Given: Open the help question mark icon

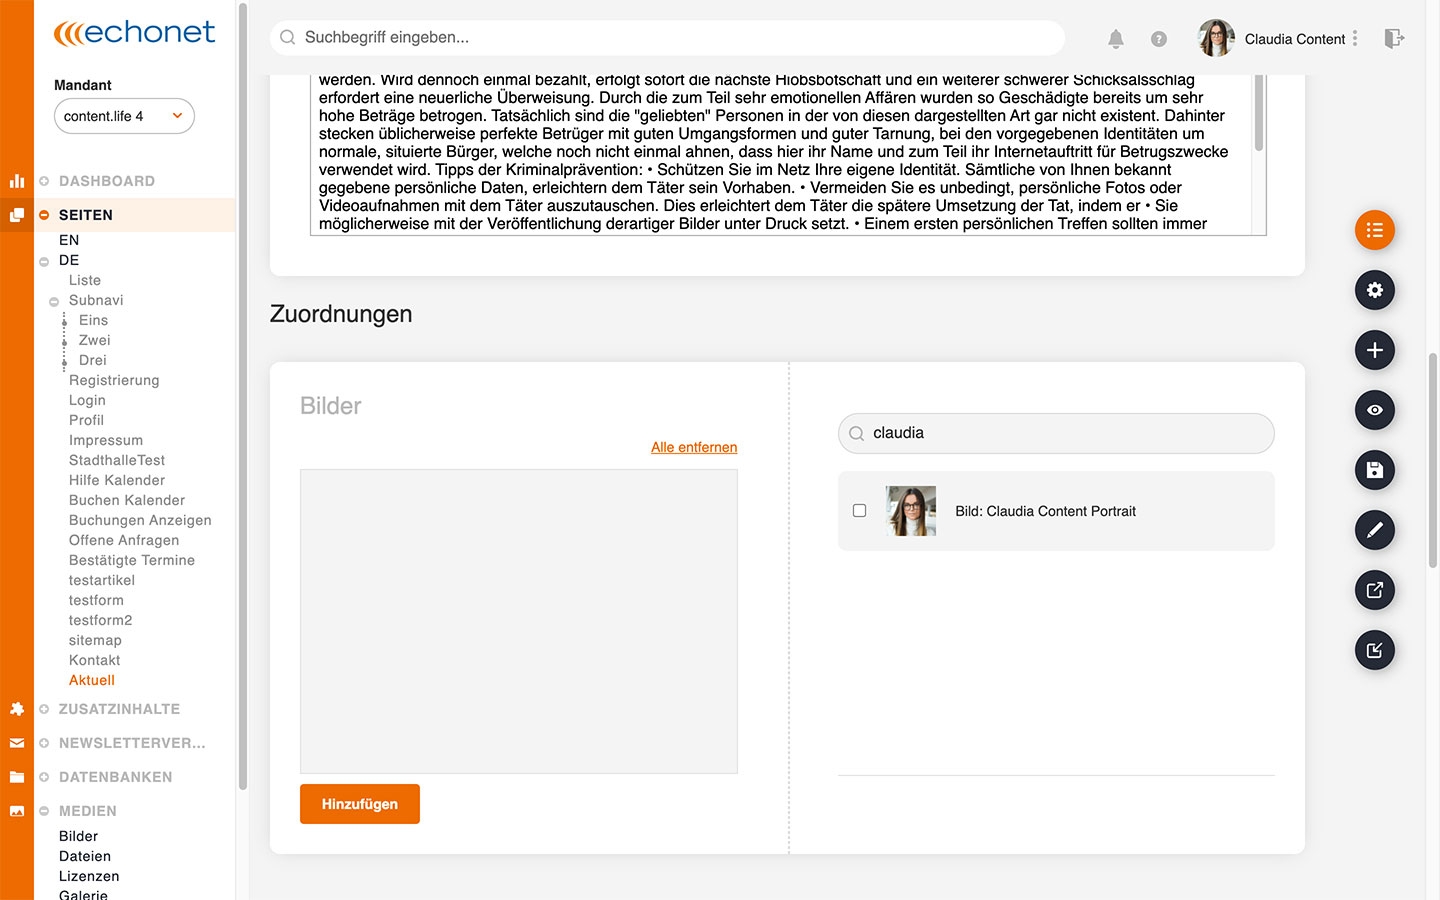Looking at the screenshot, I should (1158, 39).
